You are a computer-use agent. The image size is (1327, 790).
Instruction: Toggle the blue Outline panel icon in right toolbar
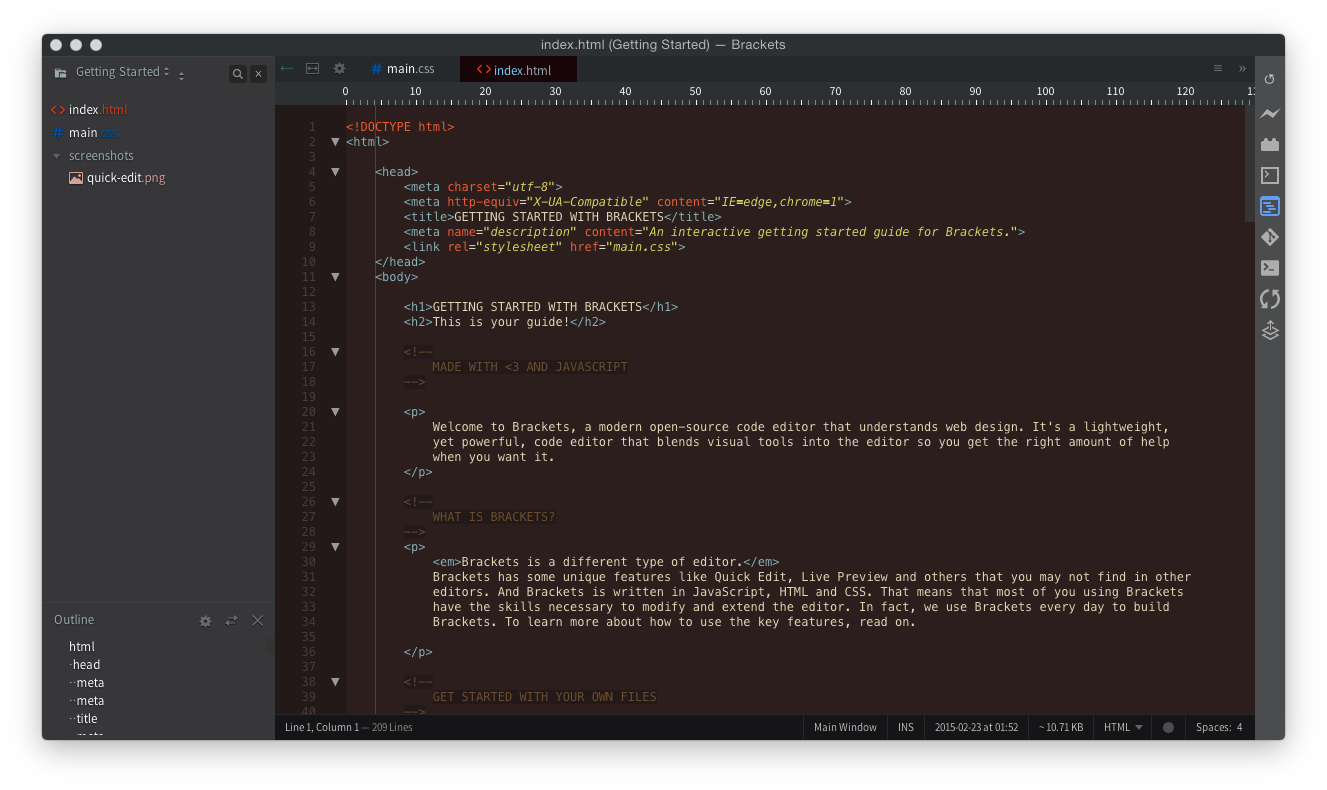point(1270,207)
